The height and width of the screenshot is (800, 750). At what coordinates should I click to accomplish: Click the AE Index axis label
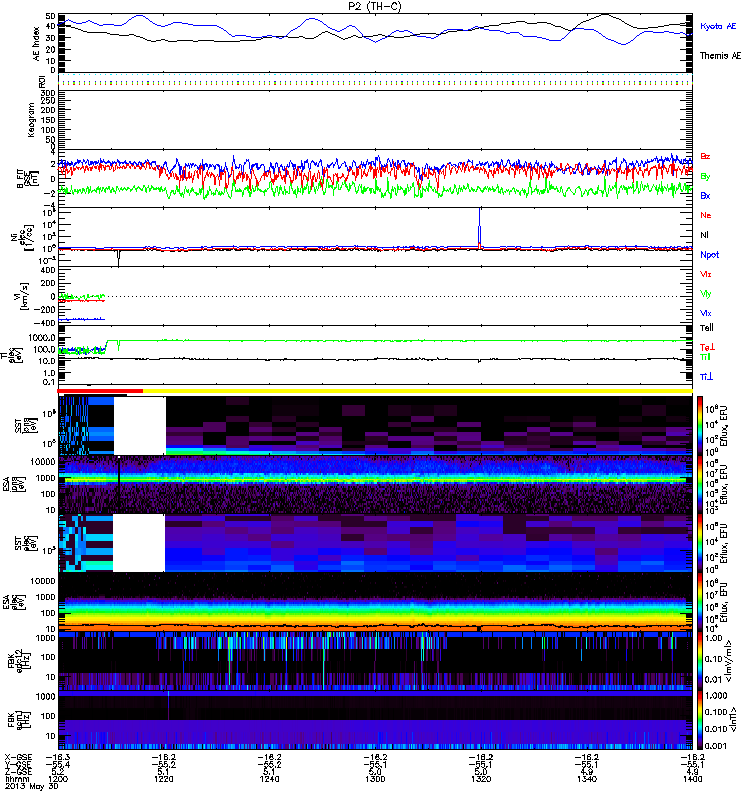click(36, 44)
